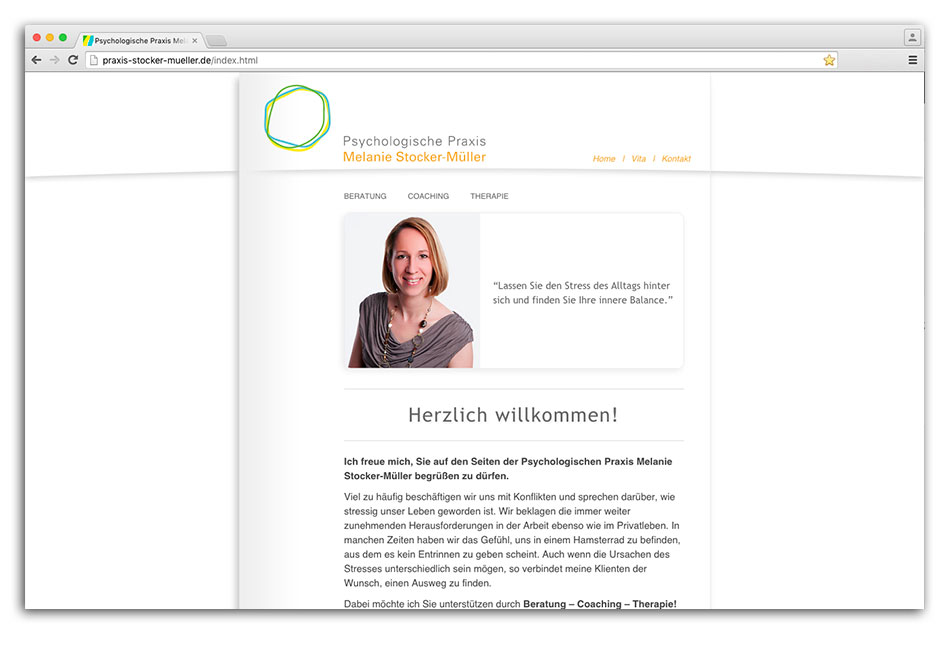Open the THERAPIE section
This screenshot has width=950, height=659.
[489, 196]
